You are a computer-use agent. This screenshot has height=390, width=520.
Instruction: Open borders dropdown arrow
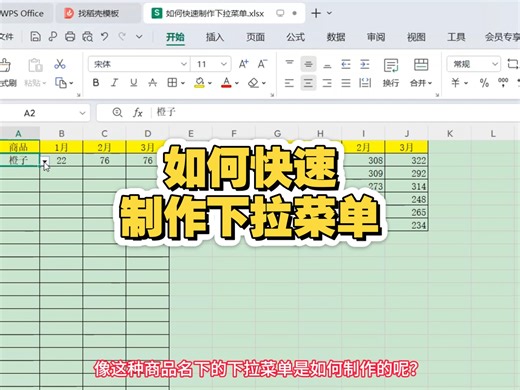click(183, 83)
